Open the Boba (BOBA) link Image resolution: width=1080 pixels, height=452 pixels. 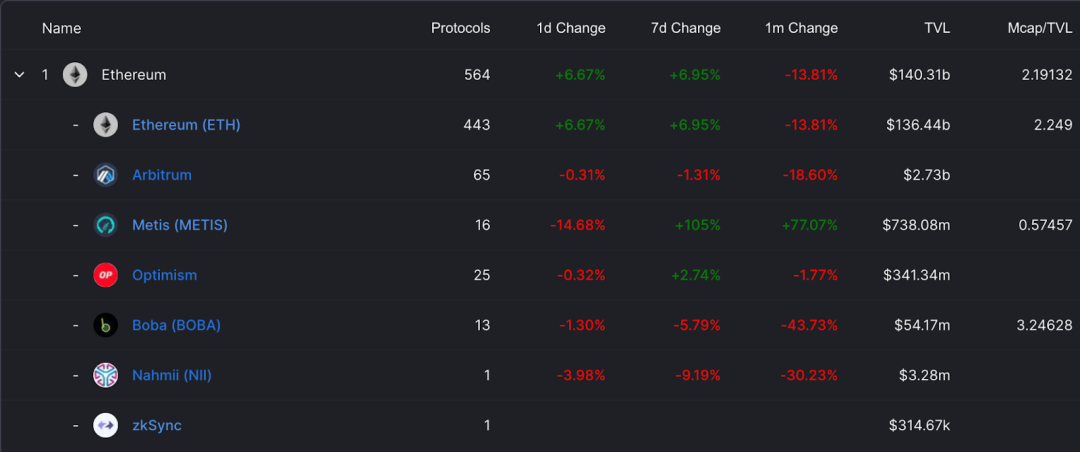click(176, 325)
